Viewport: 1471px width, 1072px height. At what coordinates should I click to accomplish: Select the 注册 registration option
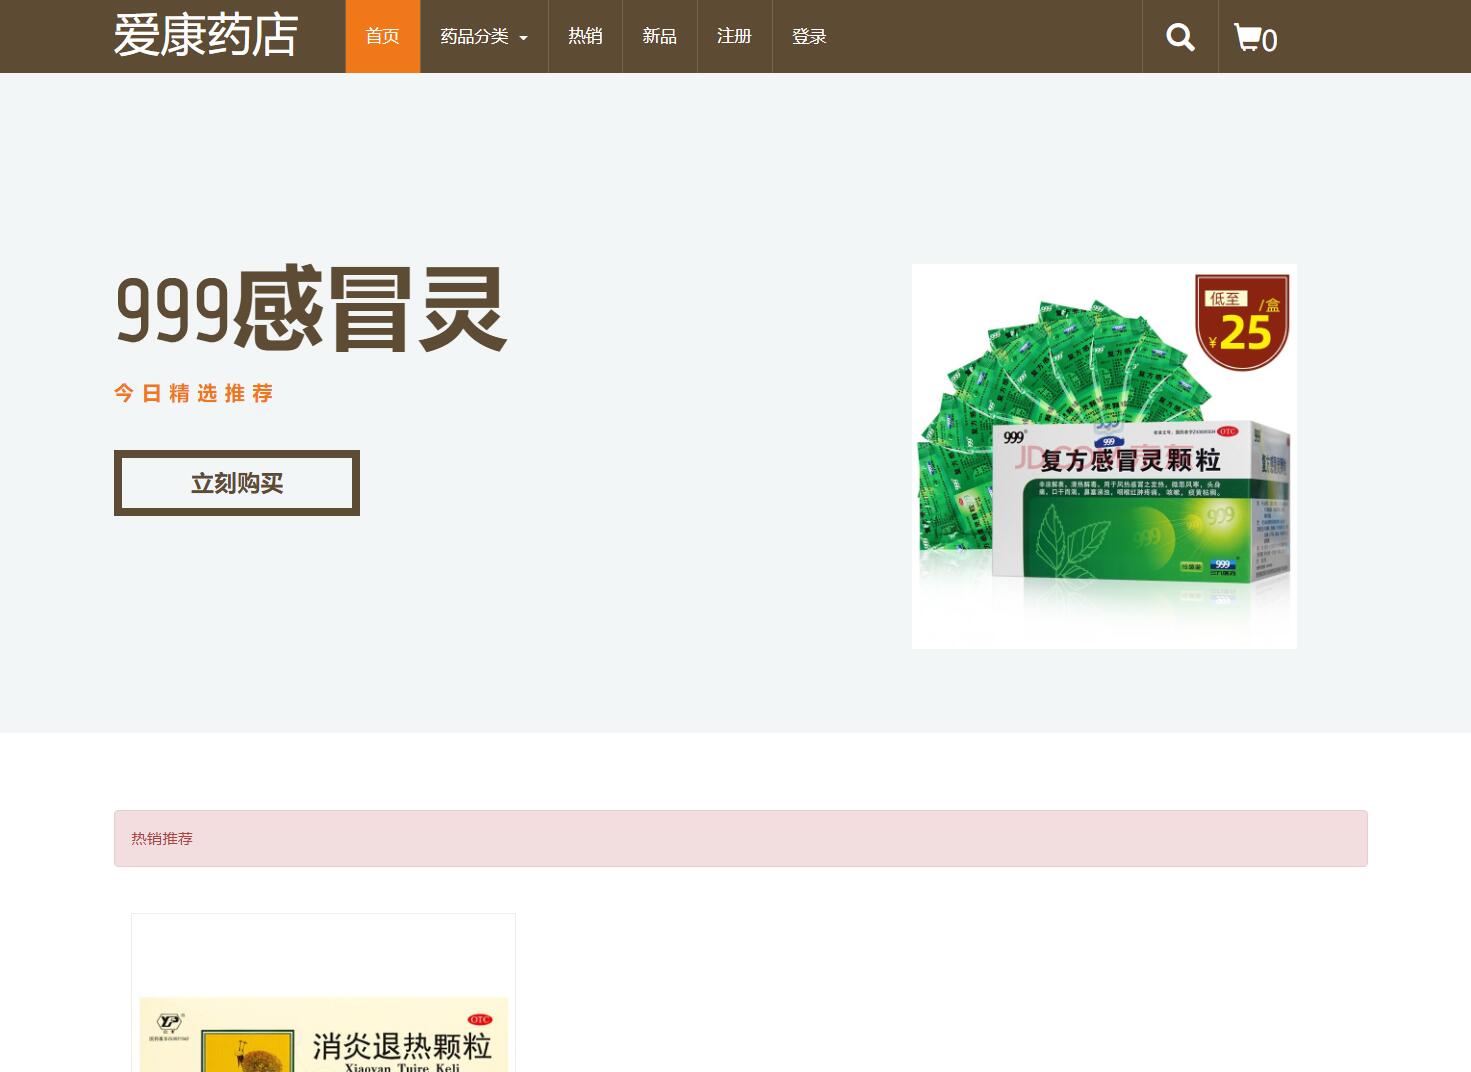733,36
